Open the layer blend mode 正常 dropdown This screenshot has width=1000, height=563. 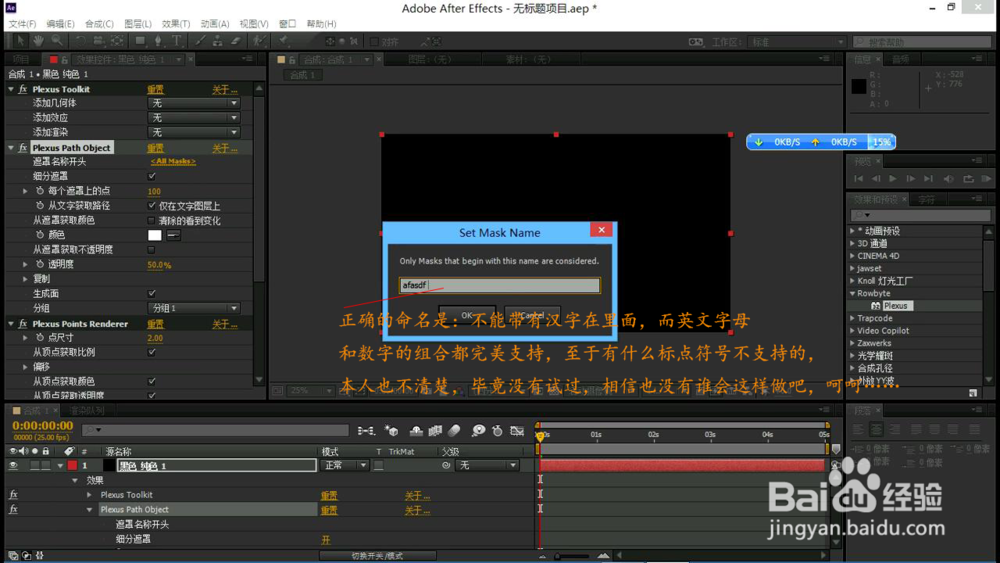pyautogui.click(x=345, y=465)
